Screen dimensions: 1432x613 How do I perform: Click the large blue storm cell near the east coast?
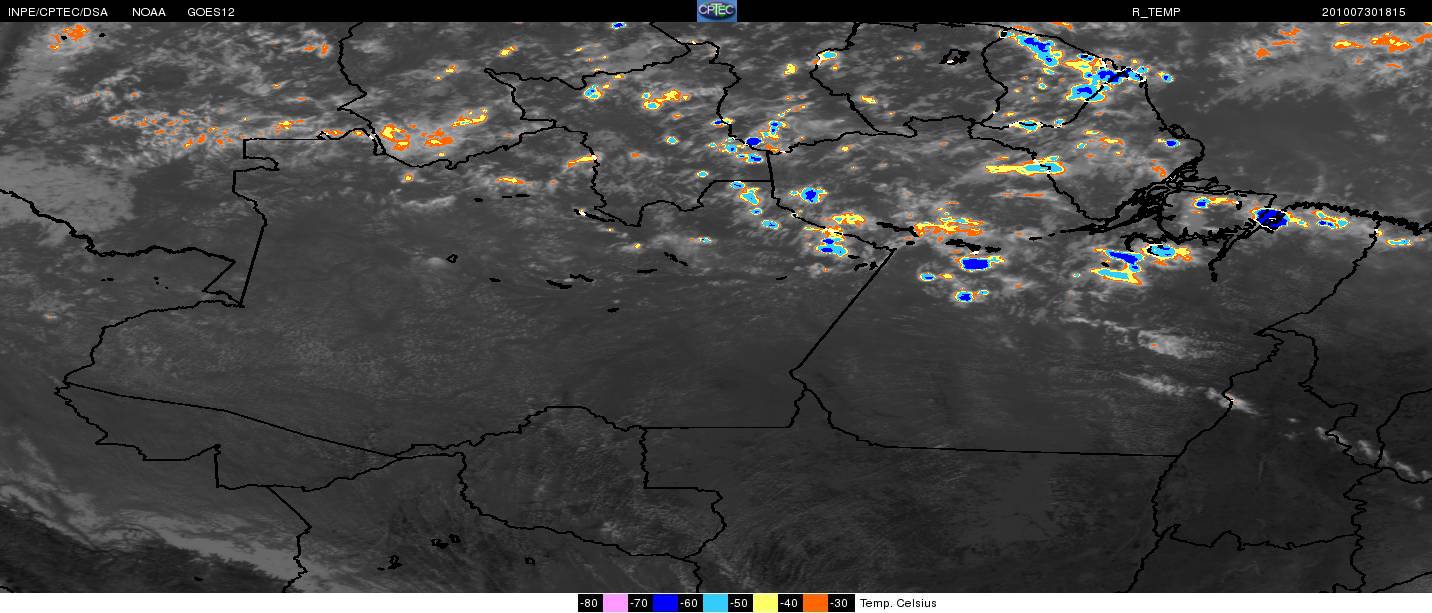tap(1270, 217)
